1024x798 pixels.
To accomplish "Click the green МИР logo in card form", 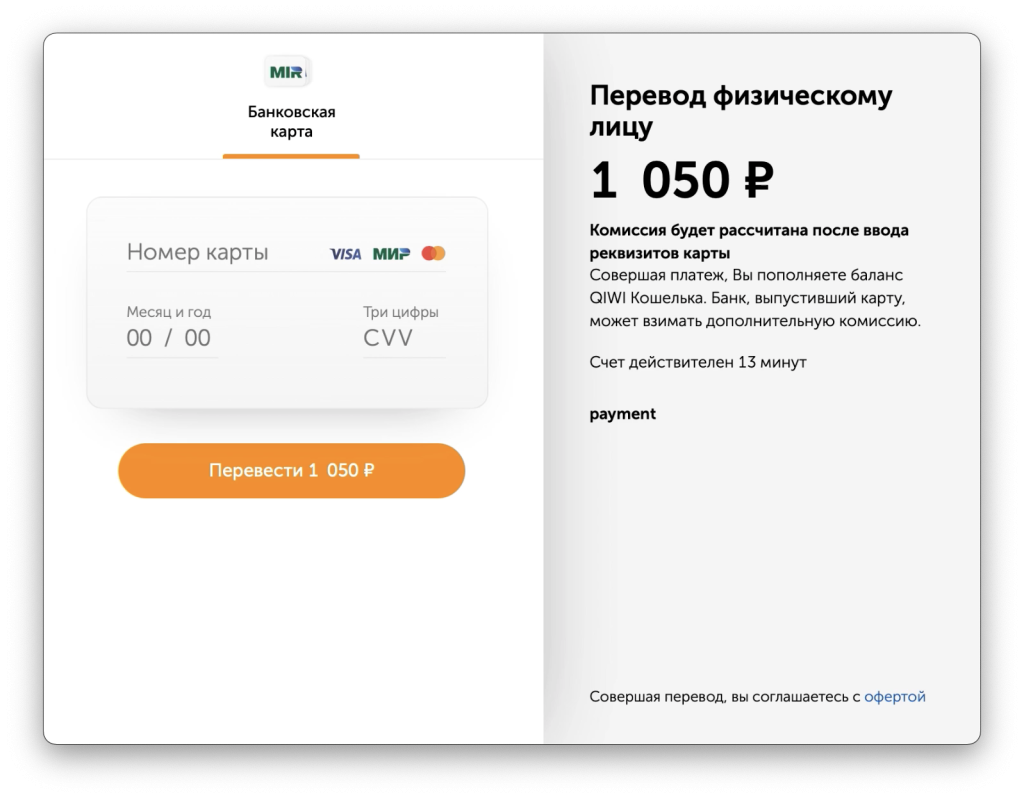I will point(391,254).
